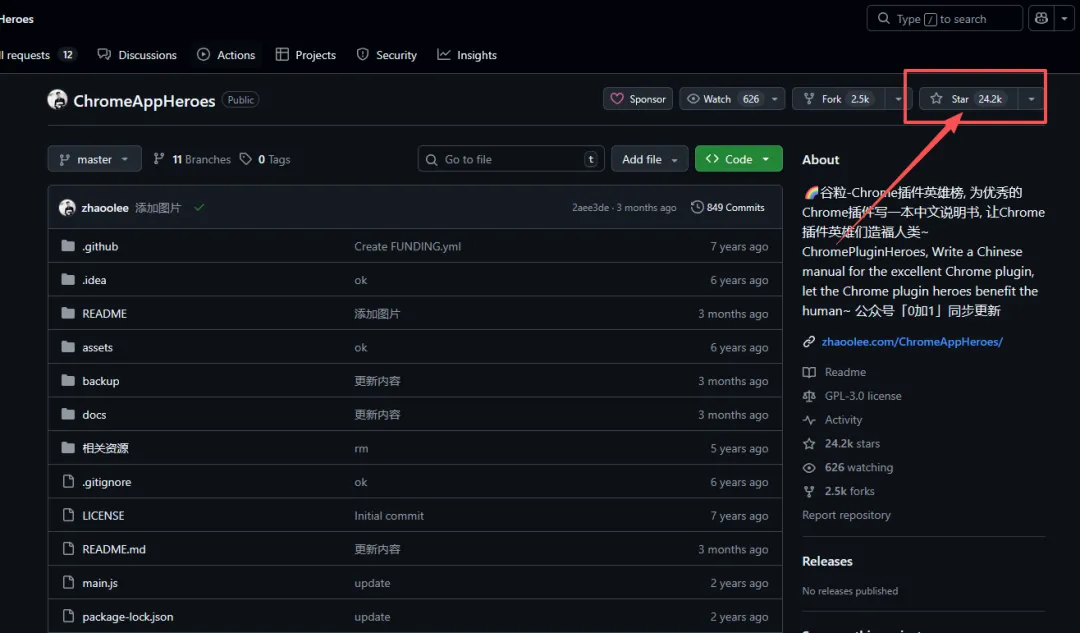Image resolution: width=1080 pixels, height=633 pixels.
Task: Click the green commit status checkmark
Action: [198, 207]
